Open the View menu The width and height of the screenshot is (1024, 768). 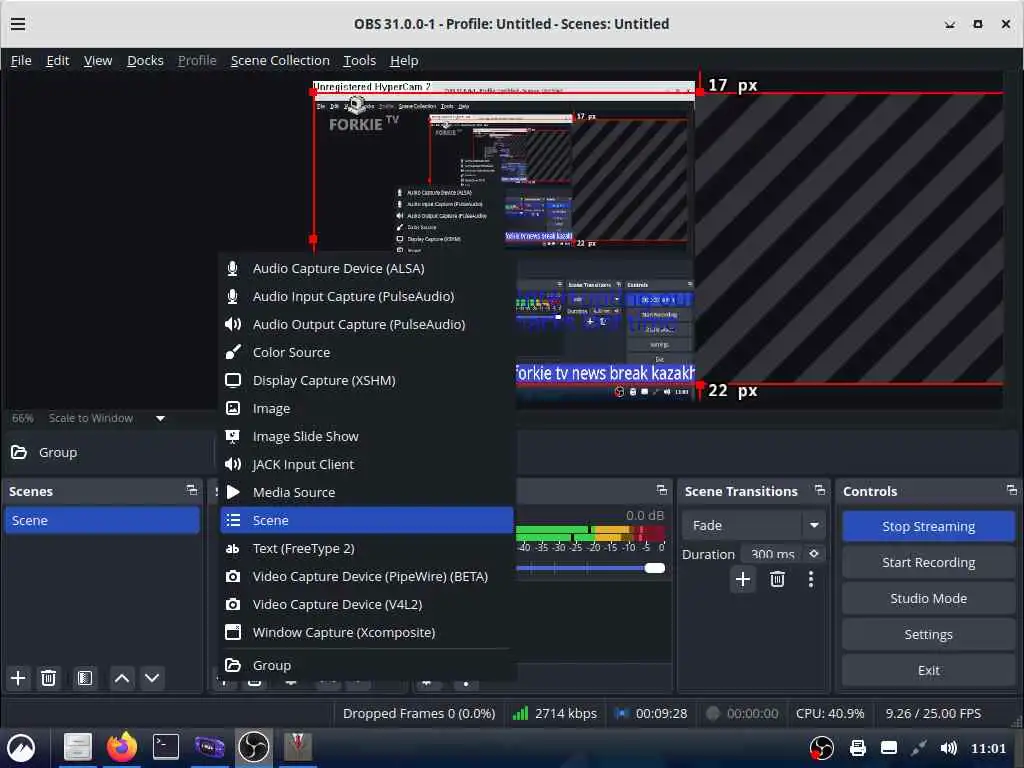(98, 61)
